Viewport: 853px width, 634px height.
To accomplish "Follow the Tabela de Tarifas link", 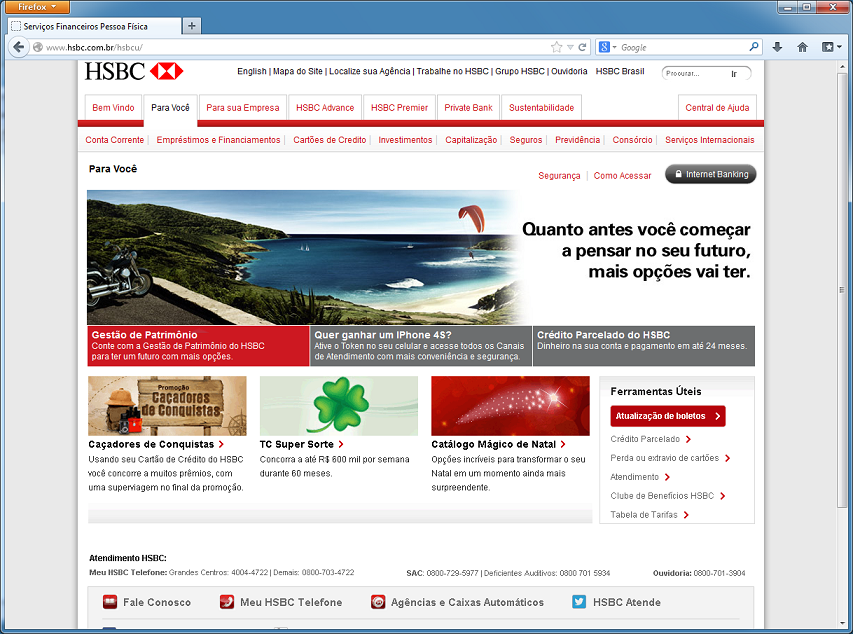I will [646, 515].
